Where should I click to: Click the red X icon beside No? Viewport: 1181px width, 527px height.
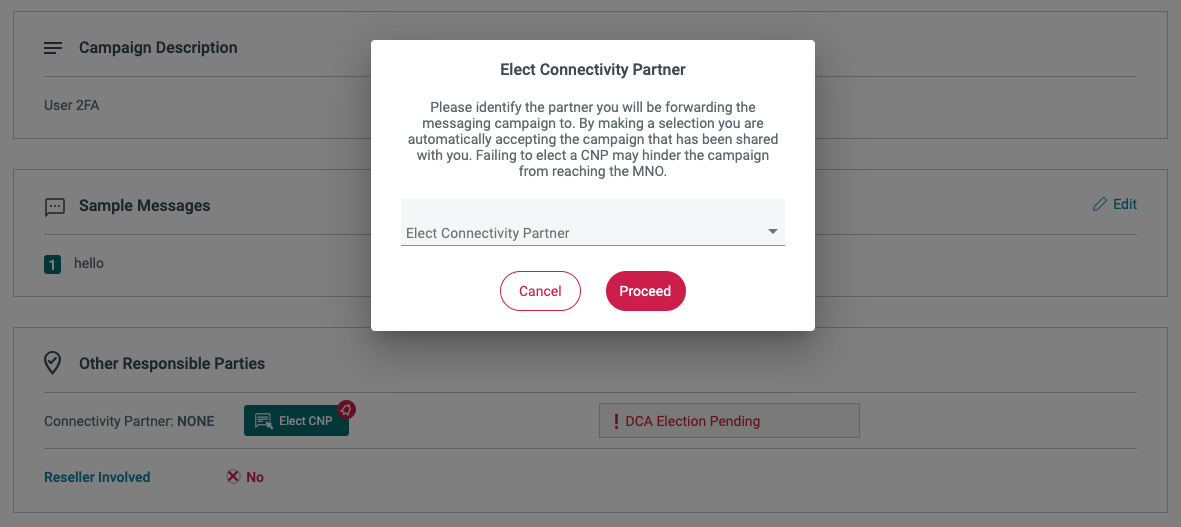tap(233, 477)
